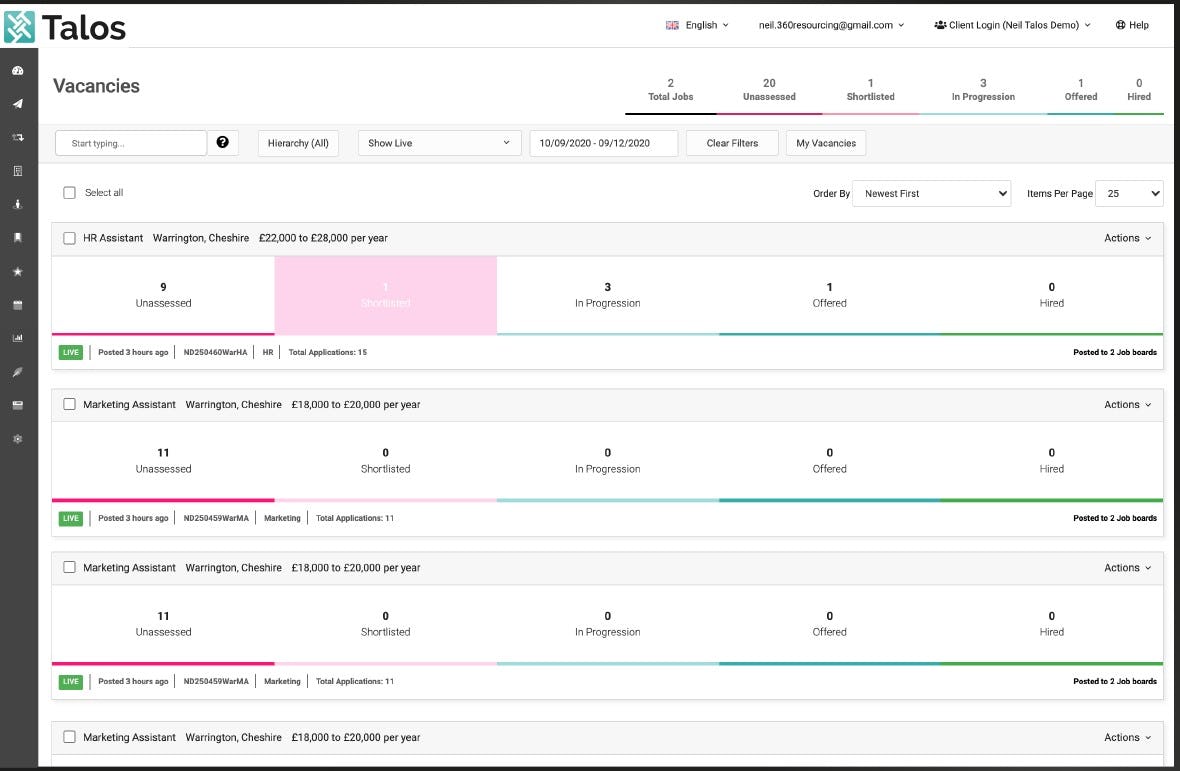Select the star favorites icon in sidebar
Viewport: 1180px width, 771px height.
coord(17,271)
